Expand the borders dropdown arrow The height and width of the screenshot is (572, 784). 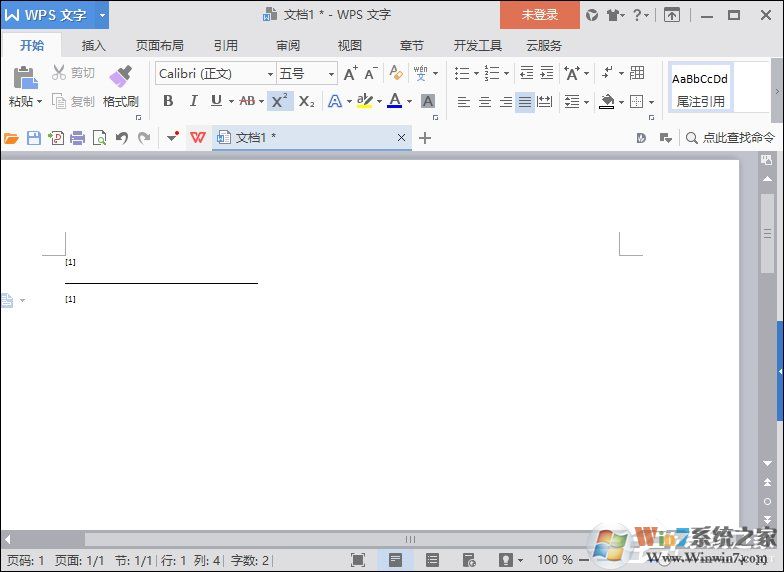(652, 102)
